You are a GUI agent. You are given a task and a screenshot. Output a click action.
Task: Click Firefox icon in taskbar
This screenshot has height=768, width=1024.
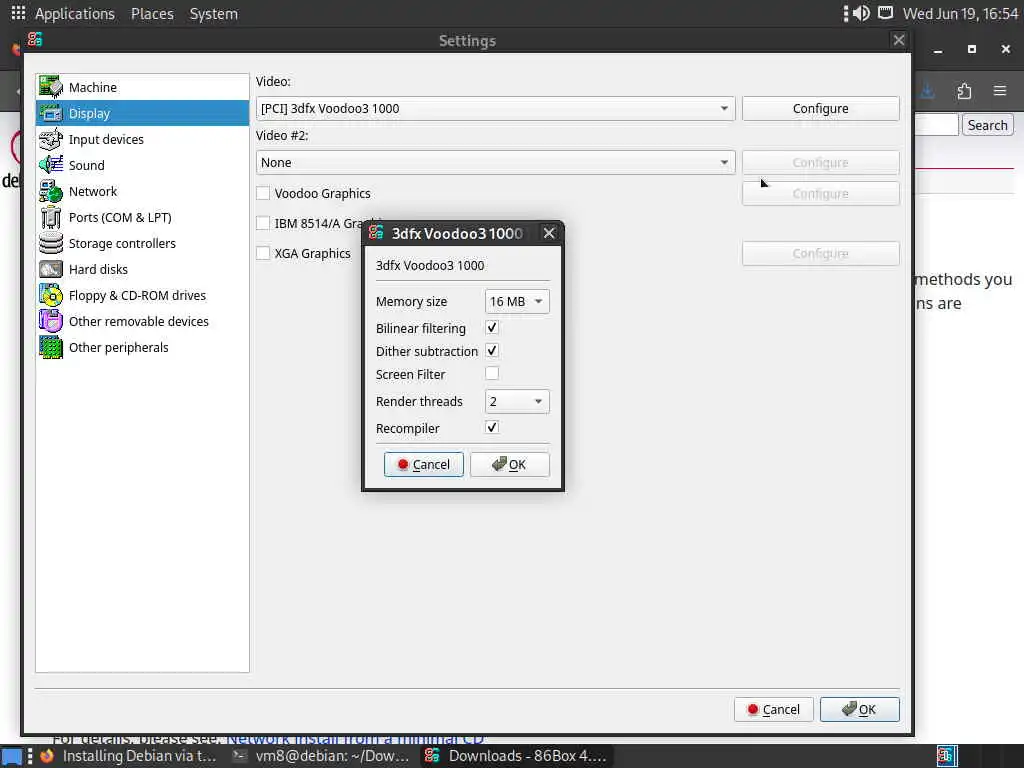pyautogui.click(x=47, y=756)
